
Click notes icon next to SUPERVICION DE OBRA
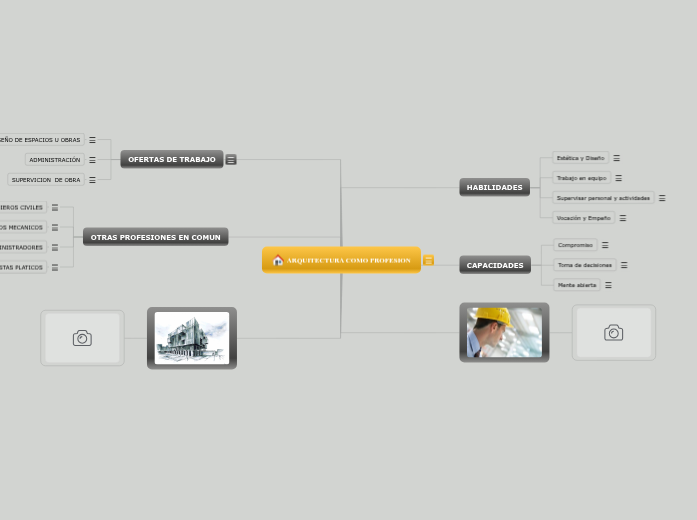click(92, 180)
